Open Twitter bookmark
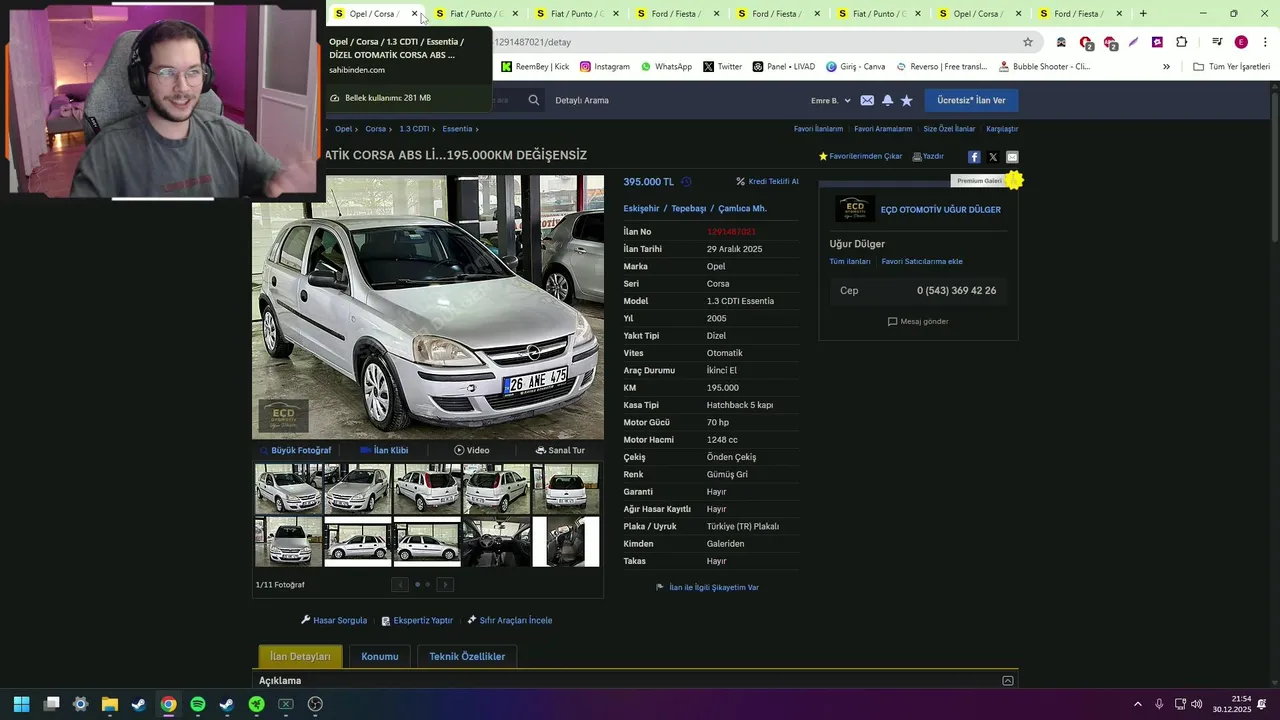This screenshot has width=1280, height=720. pyautogui.click(x=722, y=67)
